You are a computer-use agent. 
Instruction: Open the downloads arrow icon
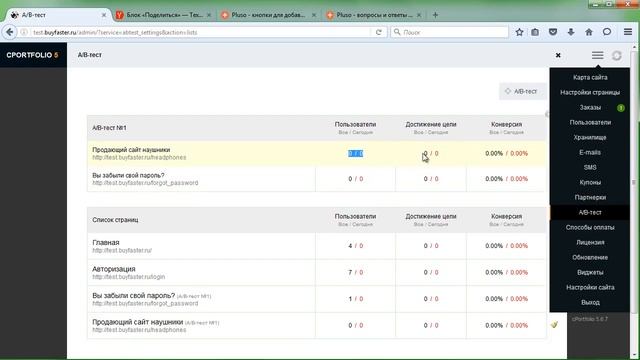571,32
